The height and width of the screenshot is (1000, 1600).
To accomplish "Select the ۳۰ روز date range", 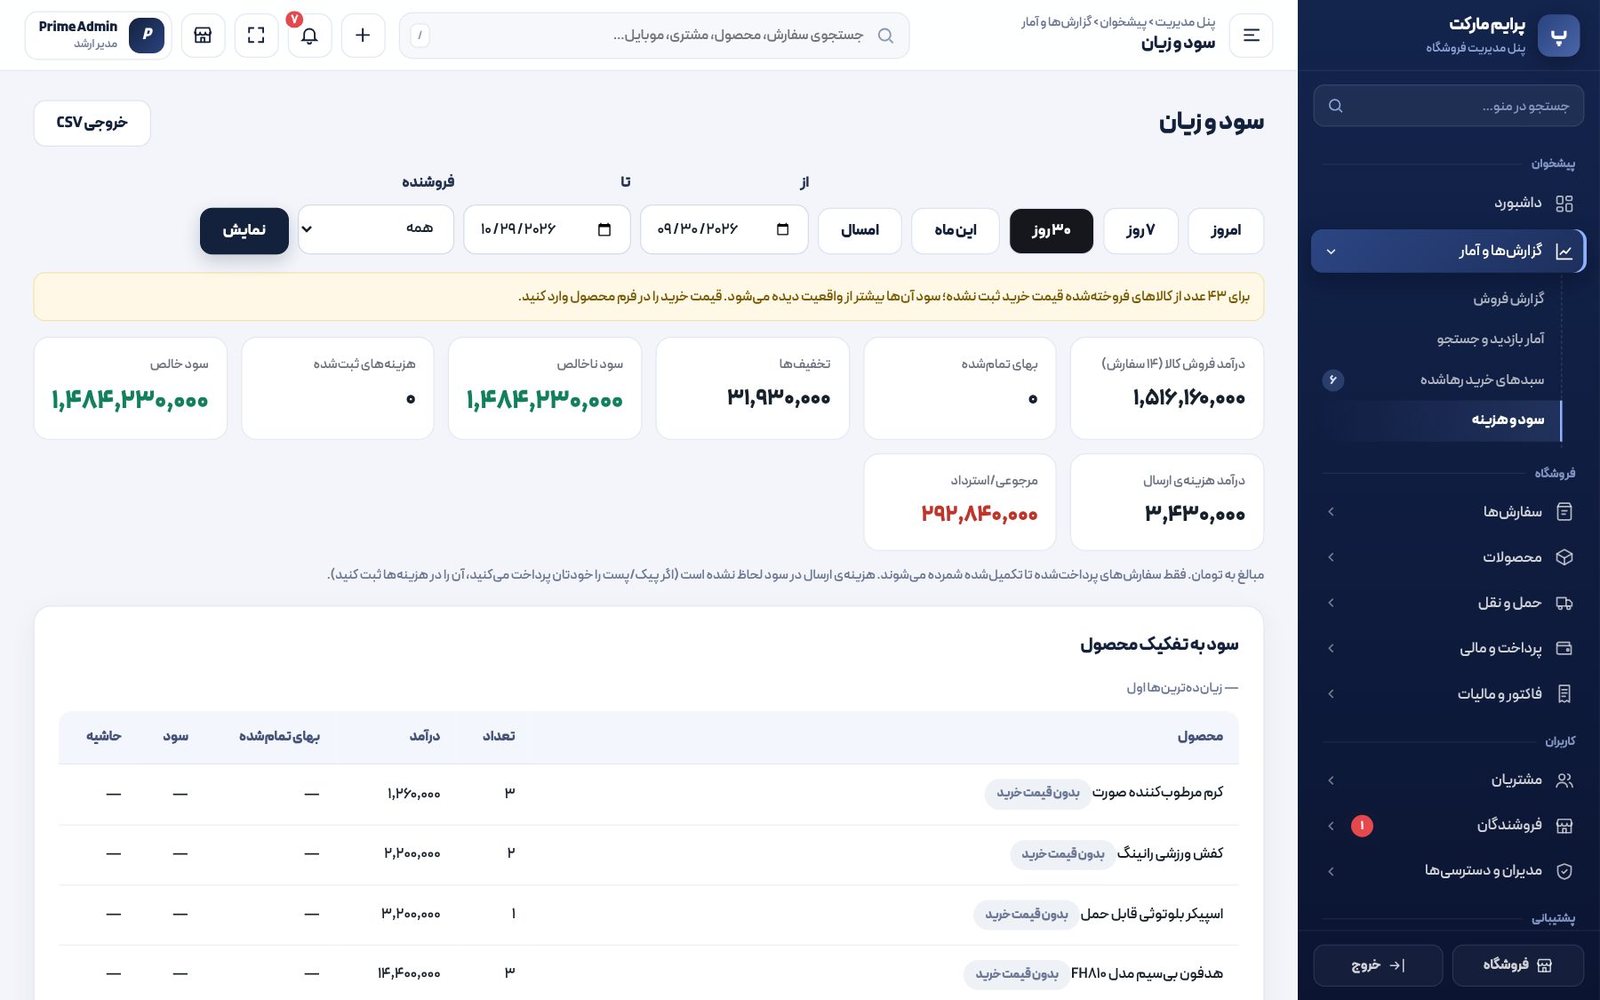I will [x=1051, y=231].
